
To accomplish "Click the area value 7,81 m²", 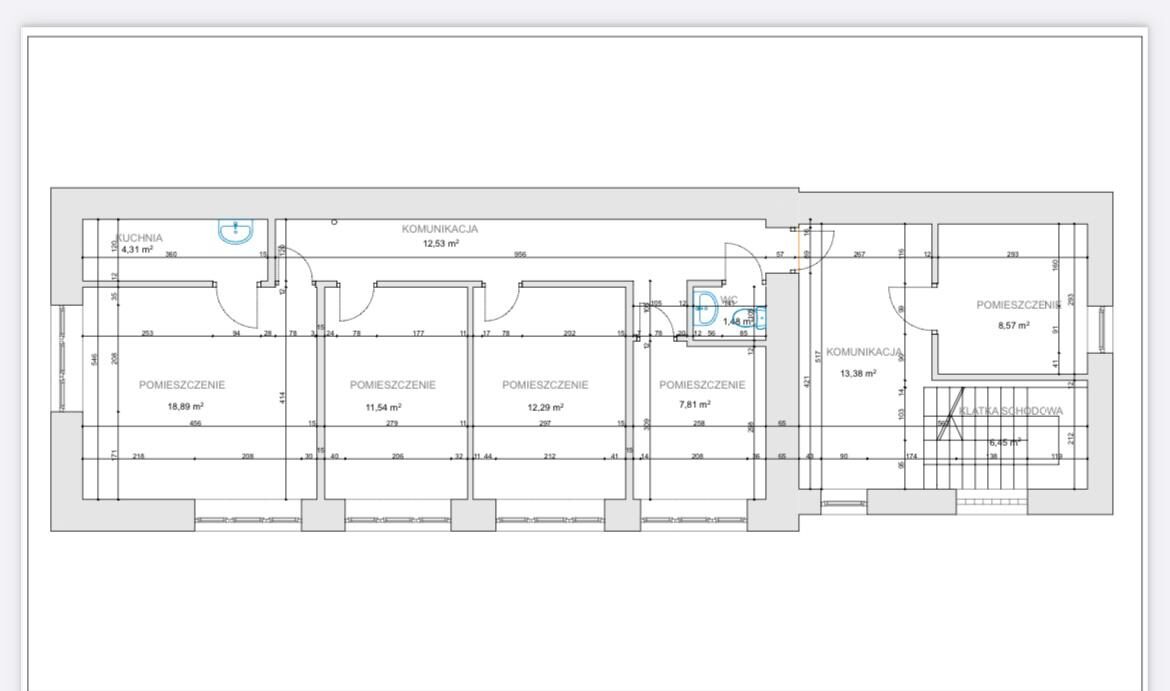I will [x=695, y=404].
